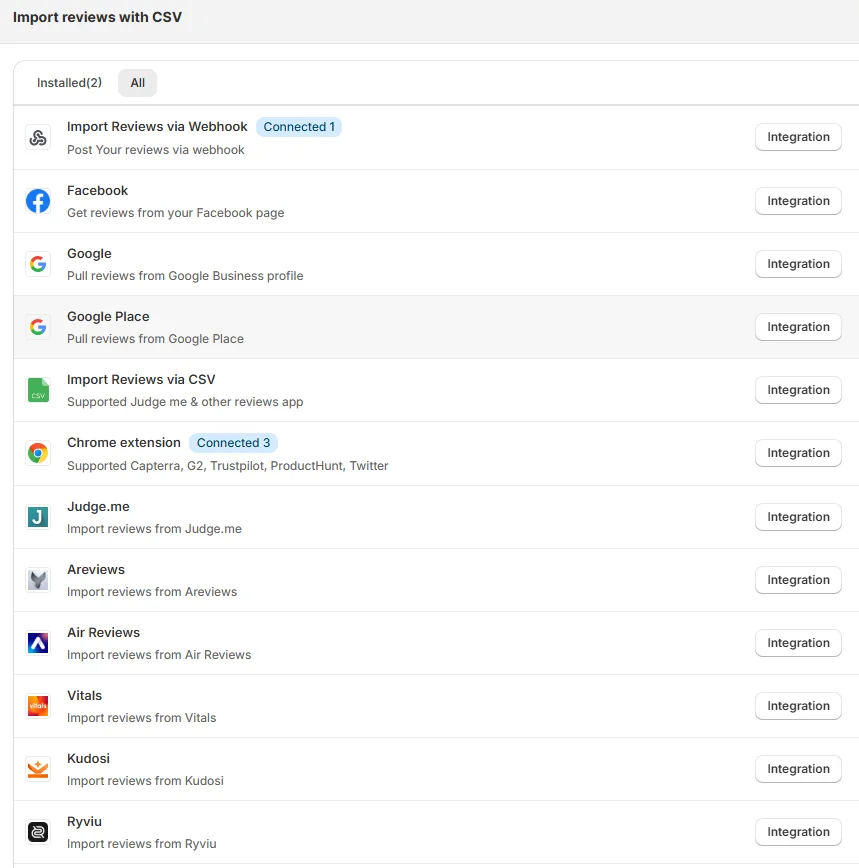Viewport: 859px width, 868px height.
Task: Switch to the Installed(2) tab
Action: click(69, 83)
